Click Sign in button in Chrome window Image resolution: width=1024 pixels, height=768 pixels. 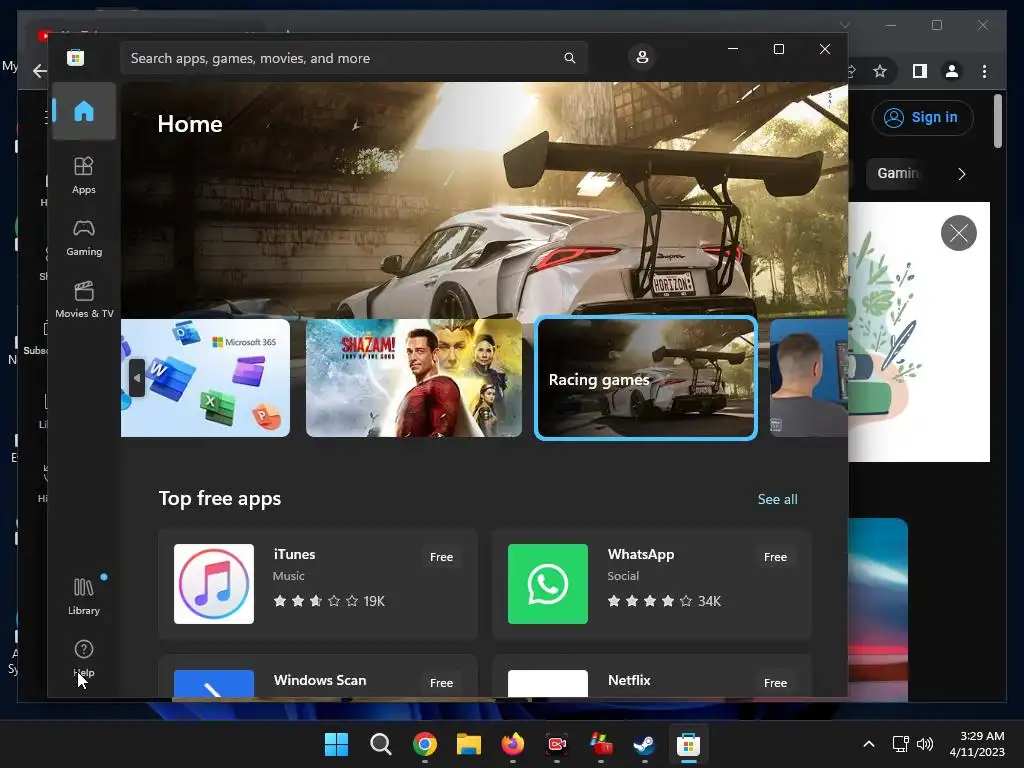922,118
